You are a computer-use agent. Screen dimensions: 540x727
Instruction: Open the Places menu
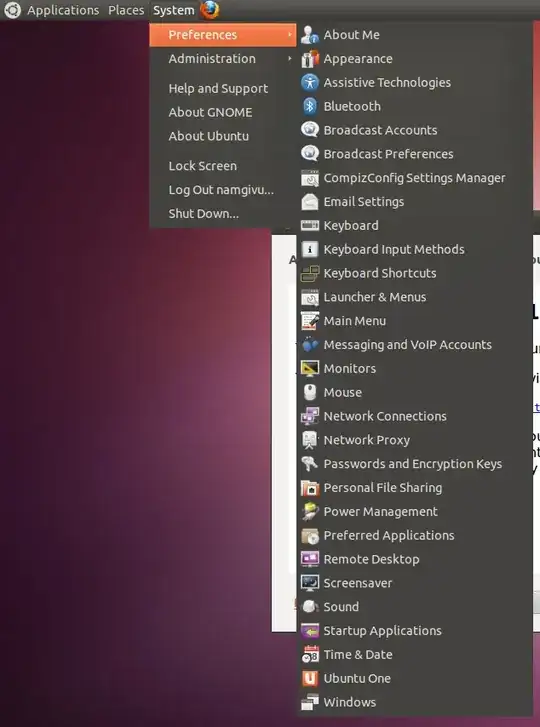pos(126,10)
